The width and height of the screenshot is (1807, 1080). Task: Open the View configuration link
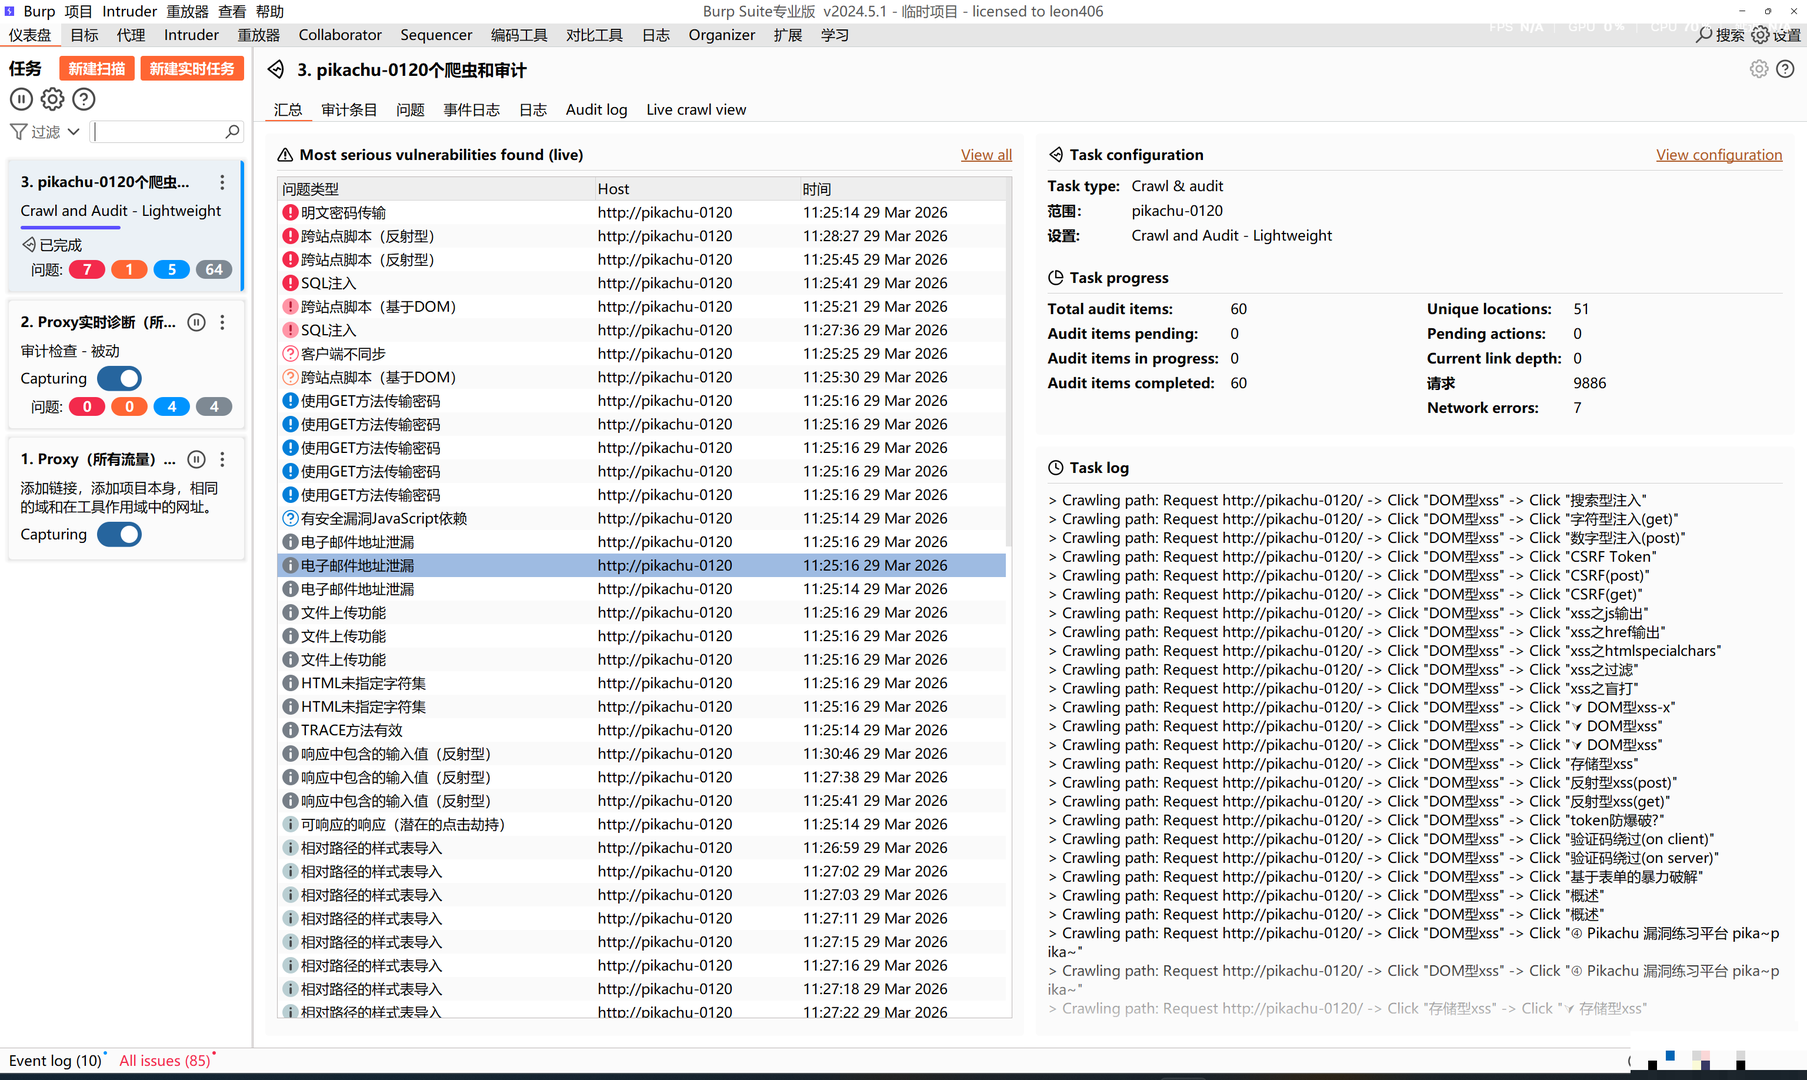(x=1719, y=155)
